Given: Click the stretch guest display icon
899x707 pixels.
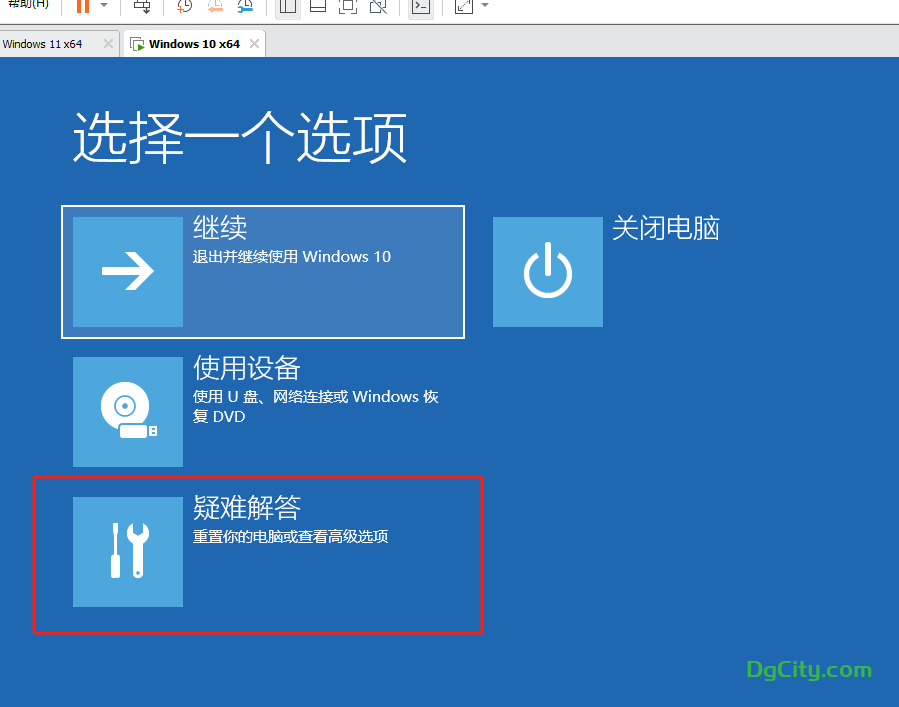Looking at the screenshot, I should click(x=464, y=6).
